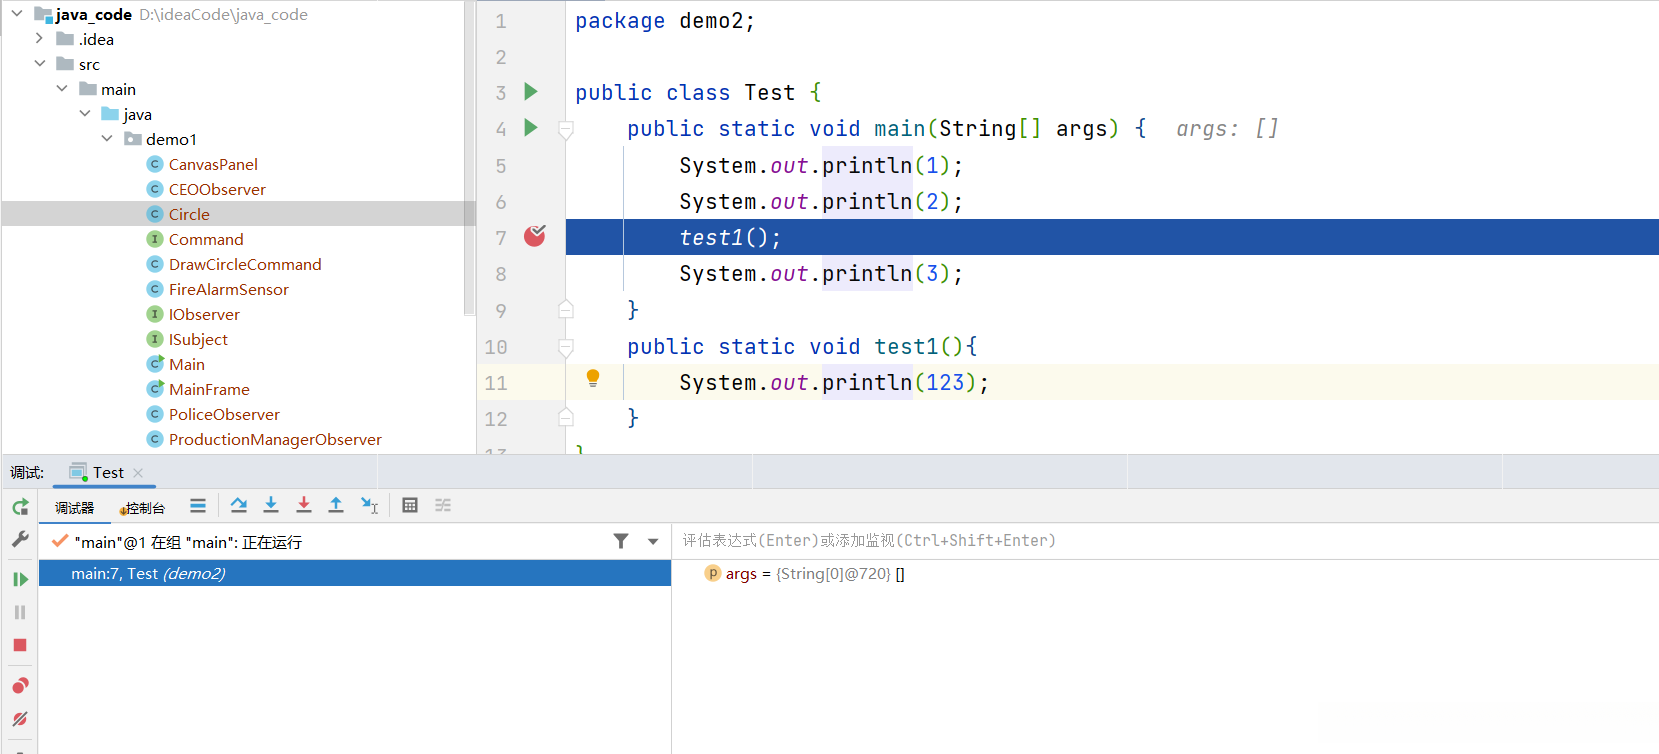The width and height of the screenshot is (1659, 754).
Task: Rerun Test with the debug rerun icon
Action: click(x=20, y=507)
